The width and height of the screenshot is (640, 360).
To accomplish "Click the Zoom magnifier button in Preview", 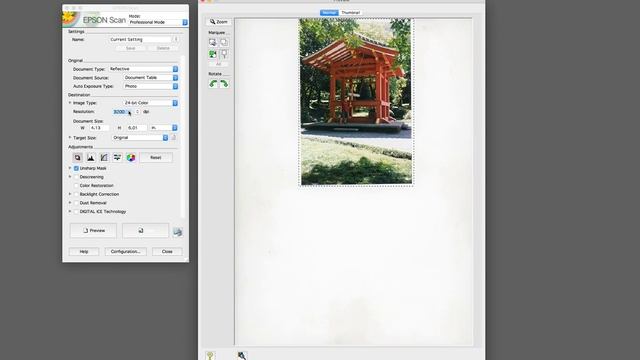I will tap(219, 22).
